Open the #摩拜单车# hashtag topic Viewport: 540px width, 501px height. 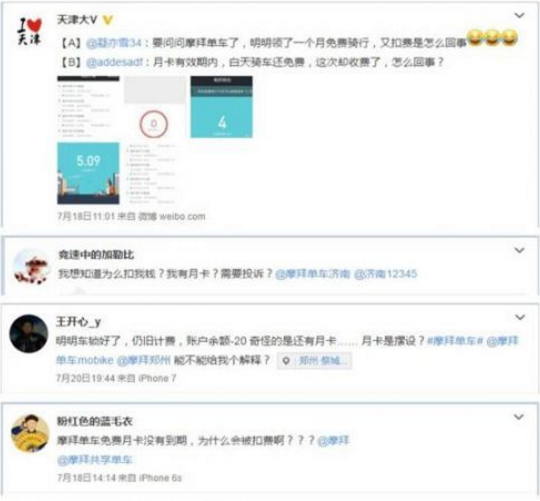pos(455,341)
